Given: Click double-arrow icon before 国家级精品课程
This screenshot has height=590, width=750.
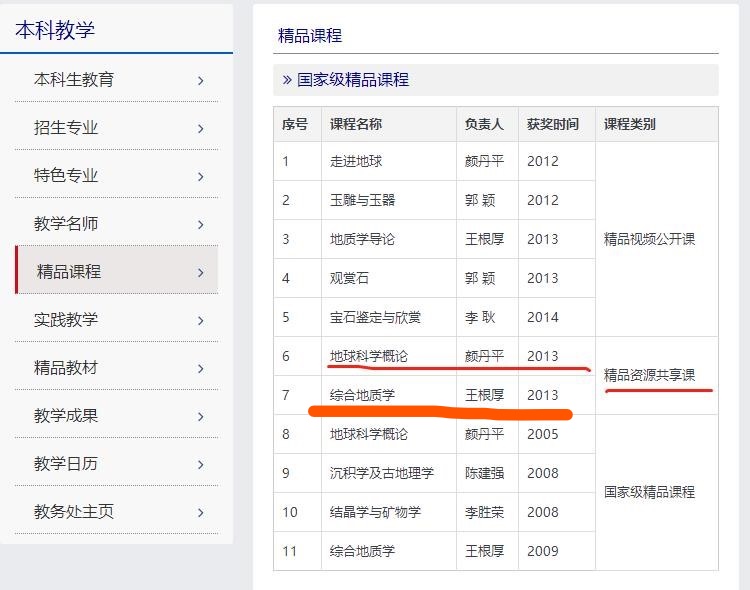Looking at the screenshot, I should [287, 80].
